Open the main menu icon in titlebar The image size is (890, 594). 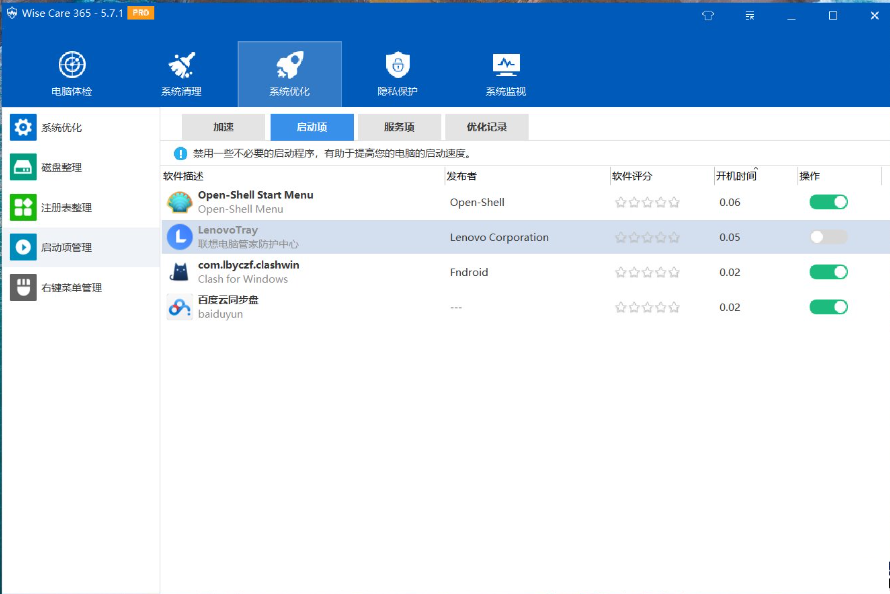click(749, 15)
